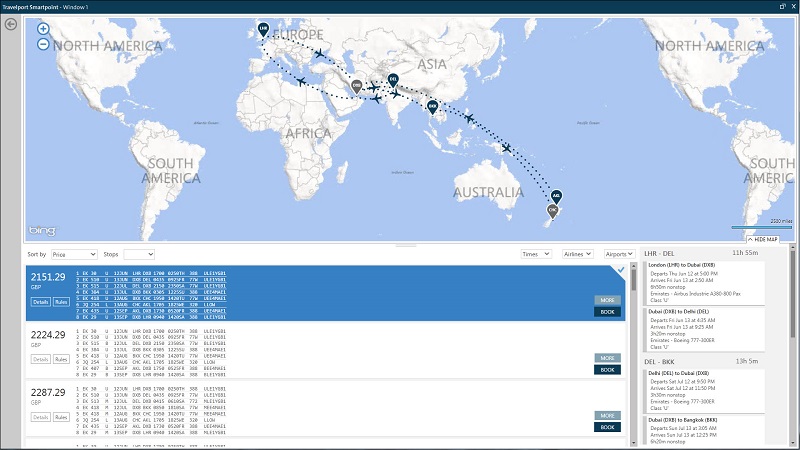Open the Airports filter dropdown
Image resolution: width=800 pixels, height=450 pixels.
(x=619, y=254)
